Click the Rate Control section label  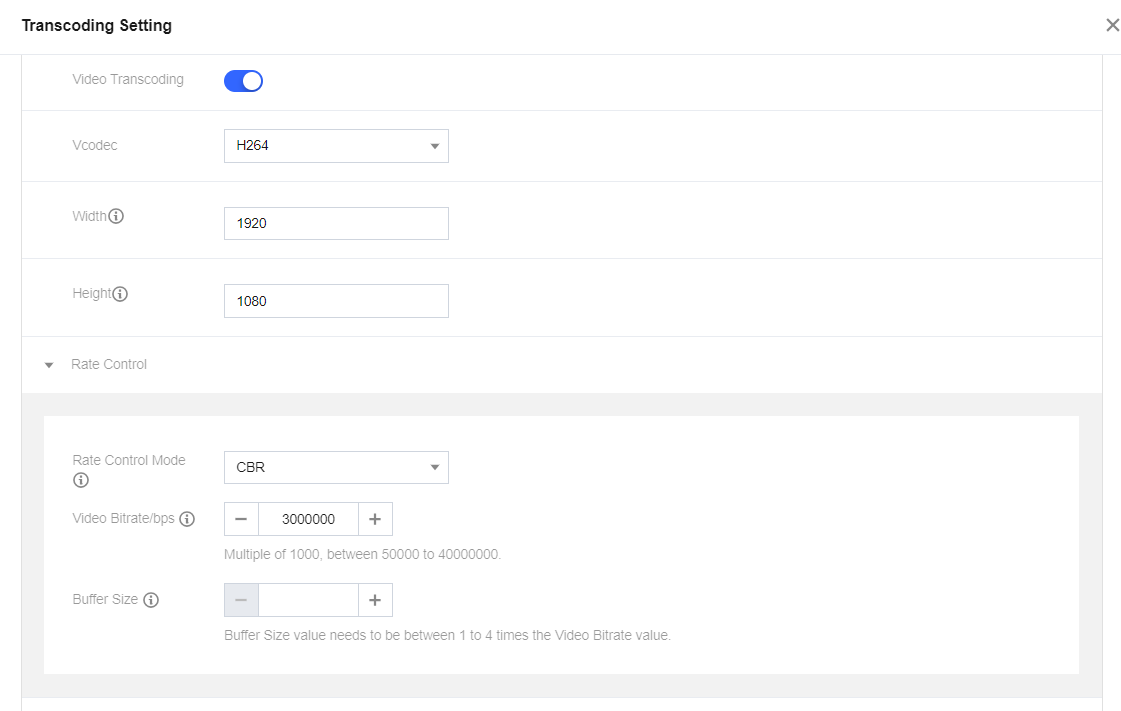coord(109,364)
